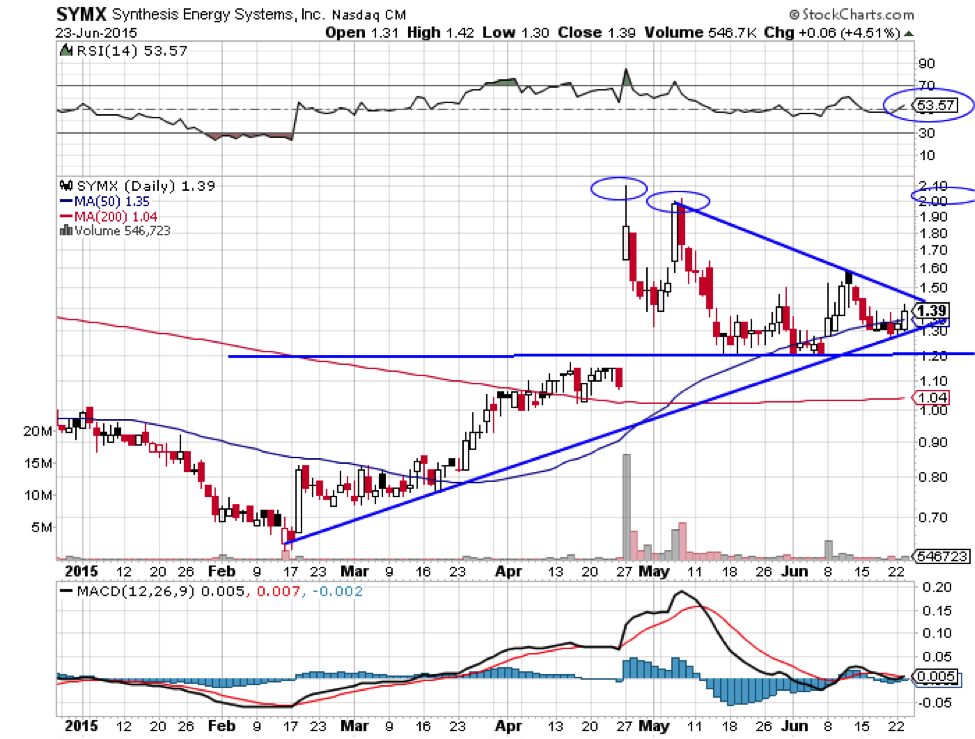The height and width of the screenshot is (739, 975).
Task: Click the 1.70 price axis label
Action: [933, 251]
